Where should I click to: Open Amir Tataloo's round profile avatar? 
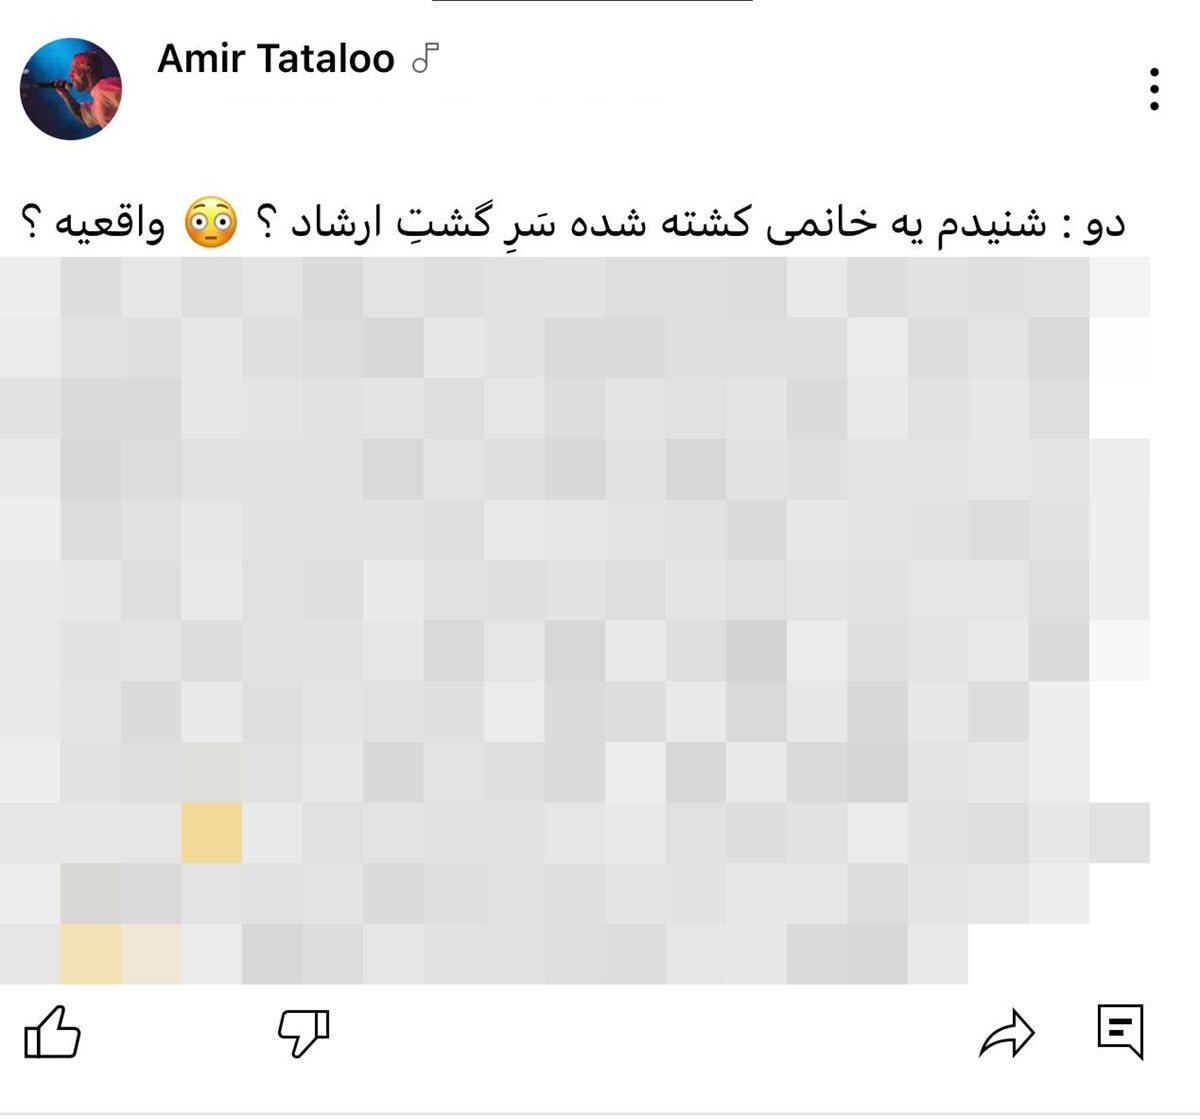pos(71,89)
